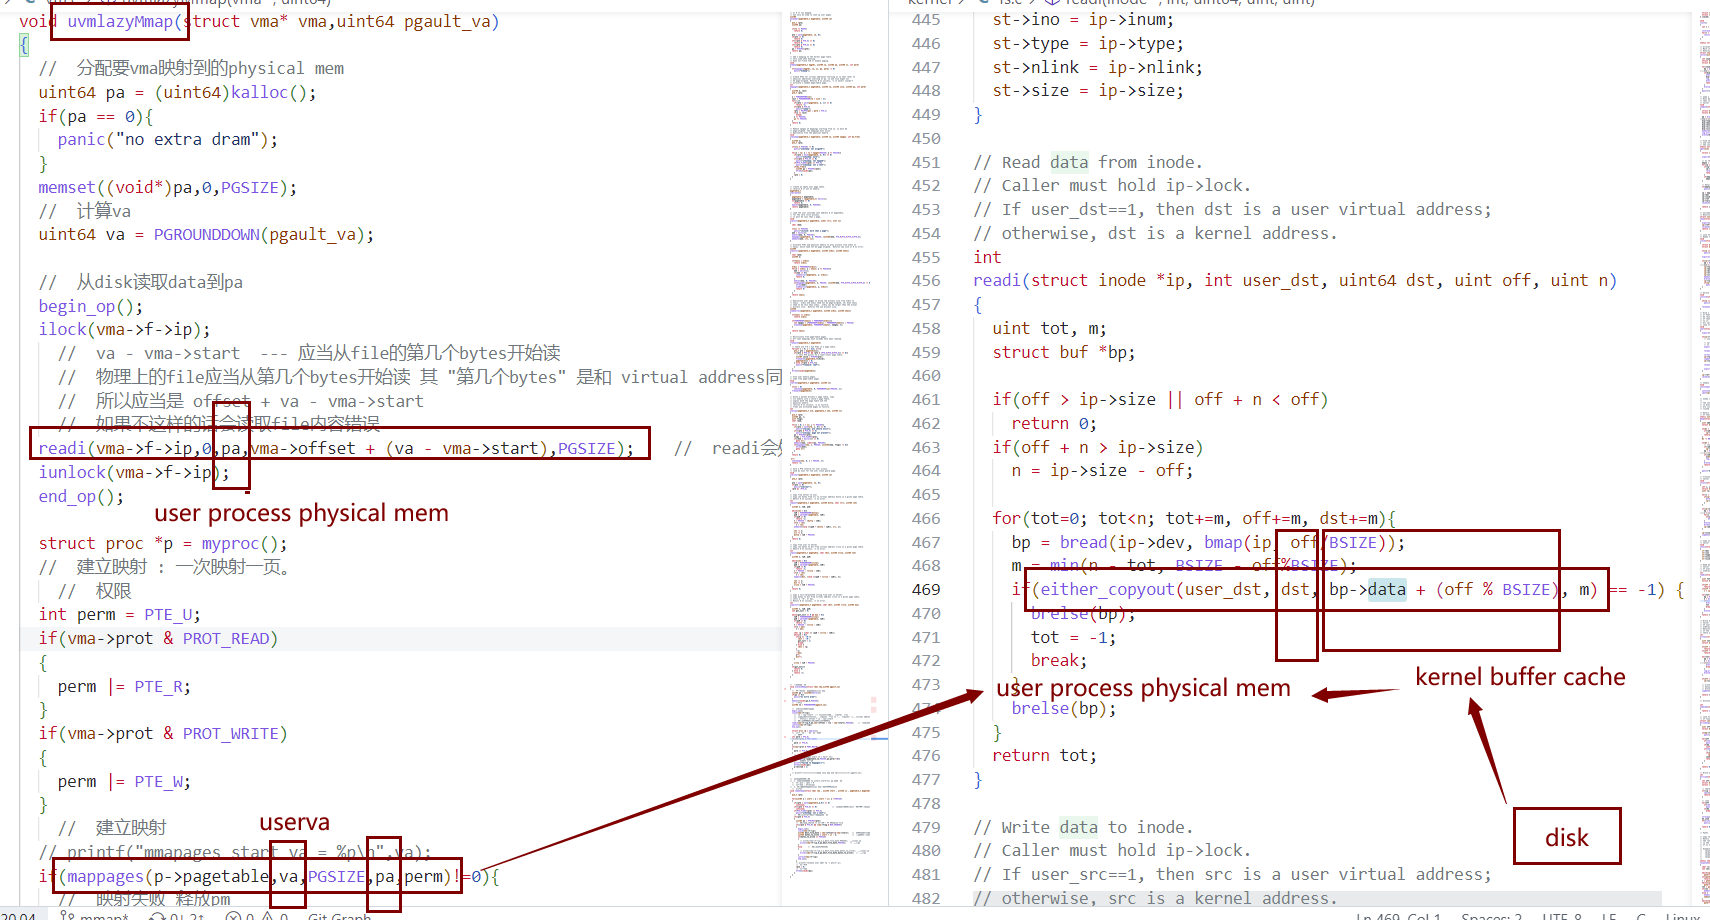Open the Spaces: 2 indentation selector

[1491, 915]
